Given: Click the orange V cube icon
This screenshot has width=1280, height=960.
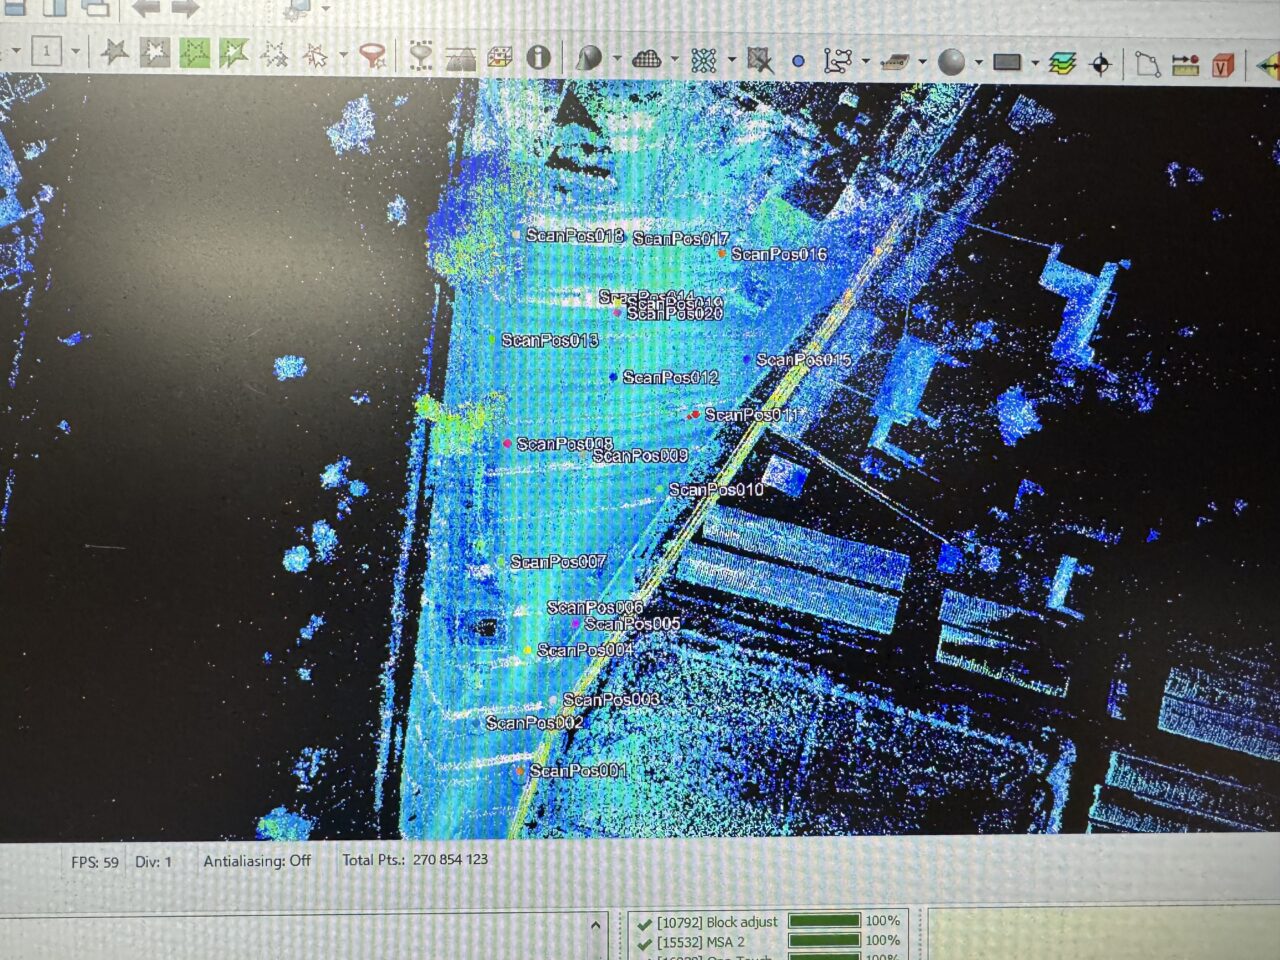Looking at the screenshot, I should (1223, 66).
